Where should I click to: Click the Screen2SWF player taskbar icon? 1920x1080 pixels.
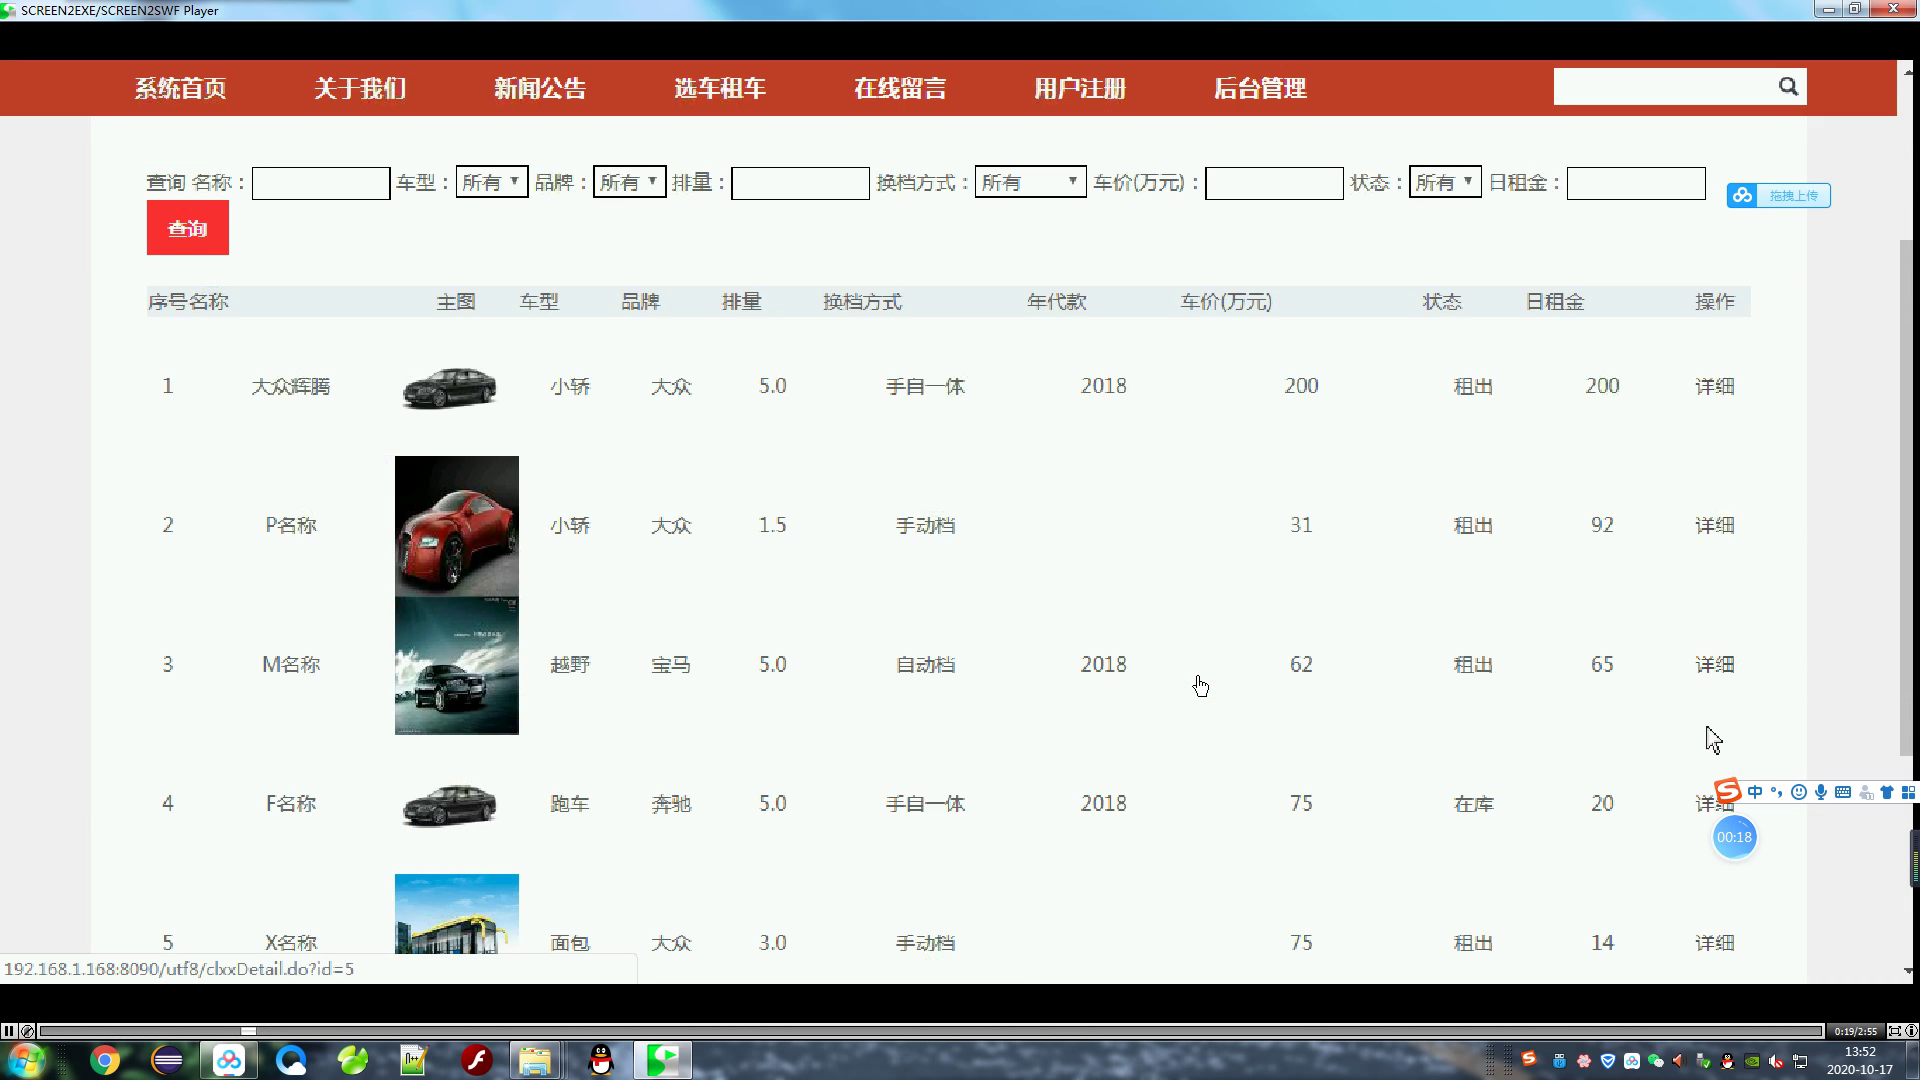tap(662, 1060)
